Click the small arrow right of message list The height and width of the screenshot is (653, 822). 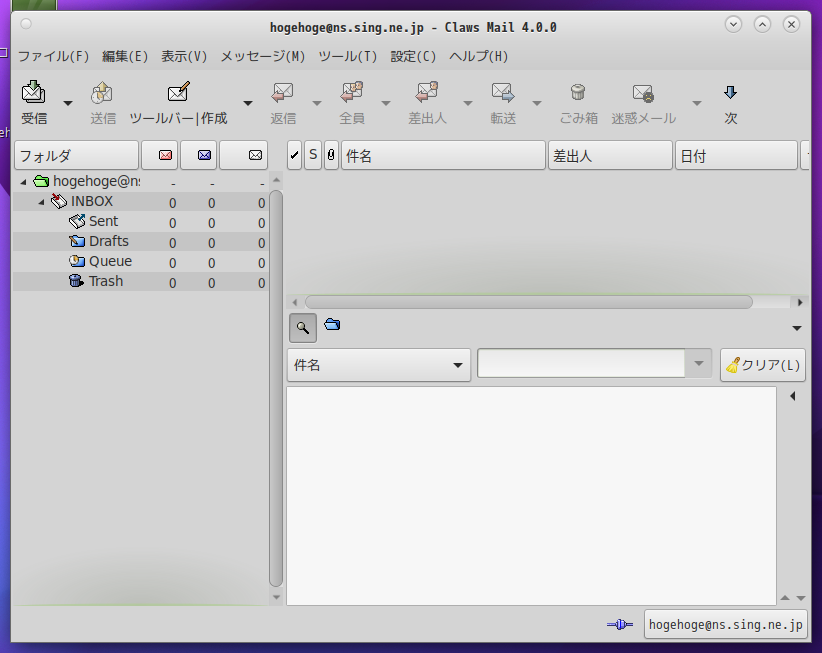(797, 328)
